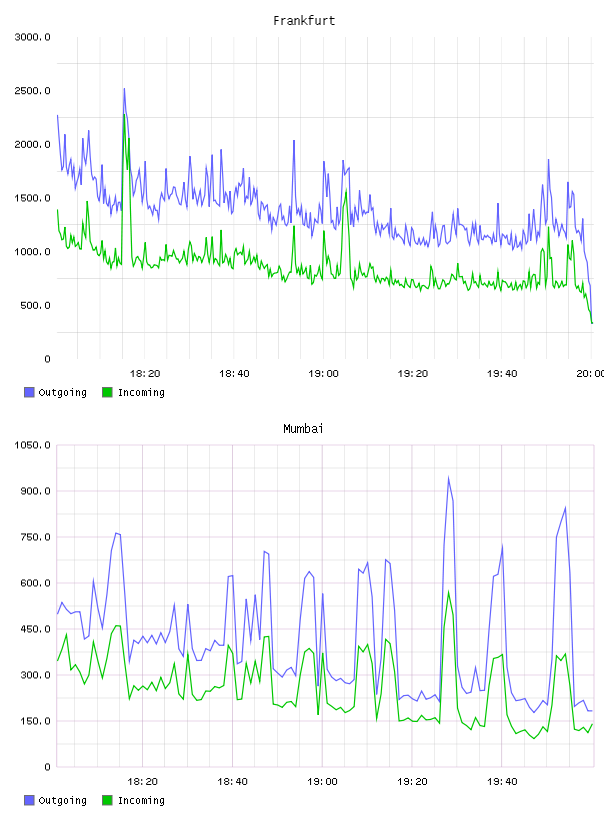Click the 1500.0 y-axis label on Frankfurt chart
608x816 pixels.
[x=32, y=198]
